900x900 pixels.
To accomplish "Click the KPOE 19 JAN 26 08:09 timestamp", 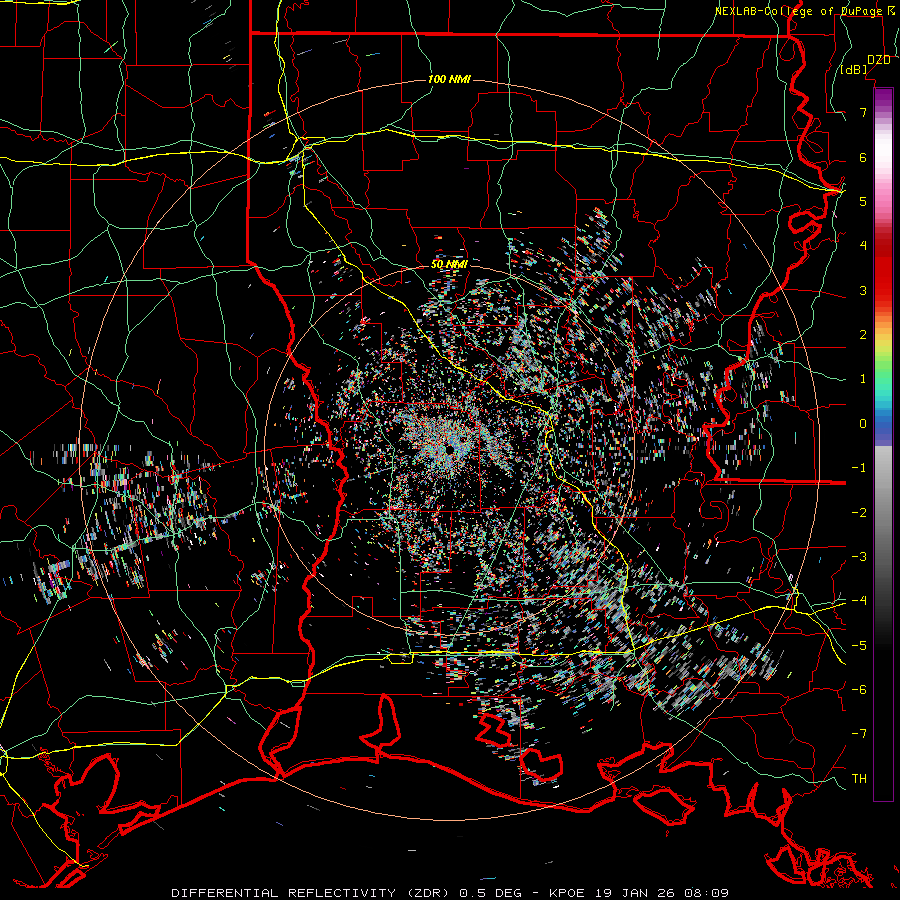I will 639,893.
